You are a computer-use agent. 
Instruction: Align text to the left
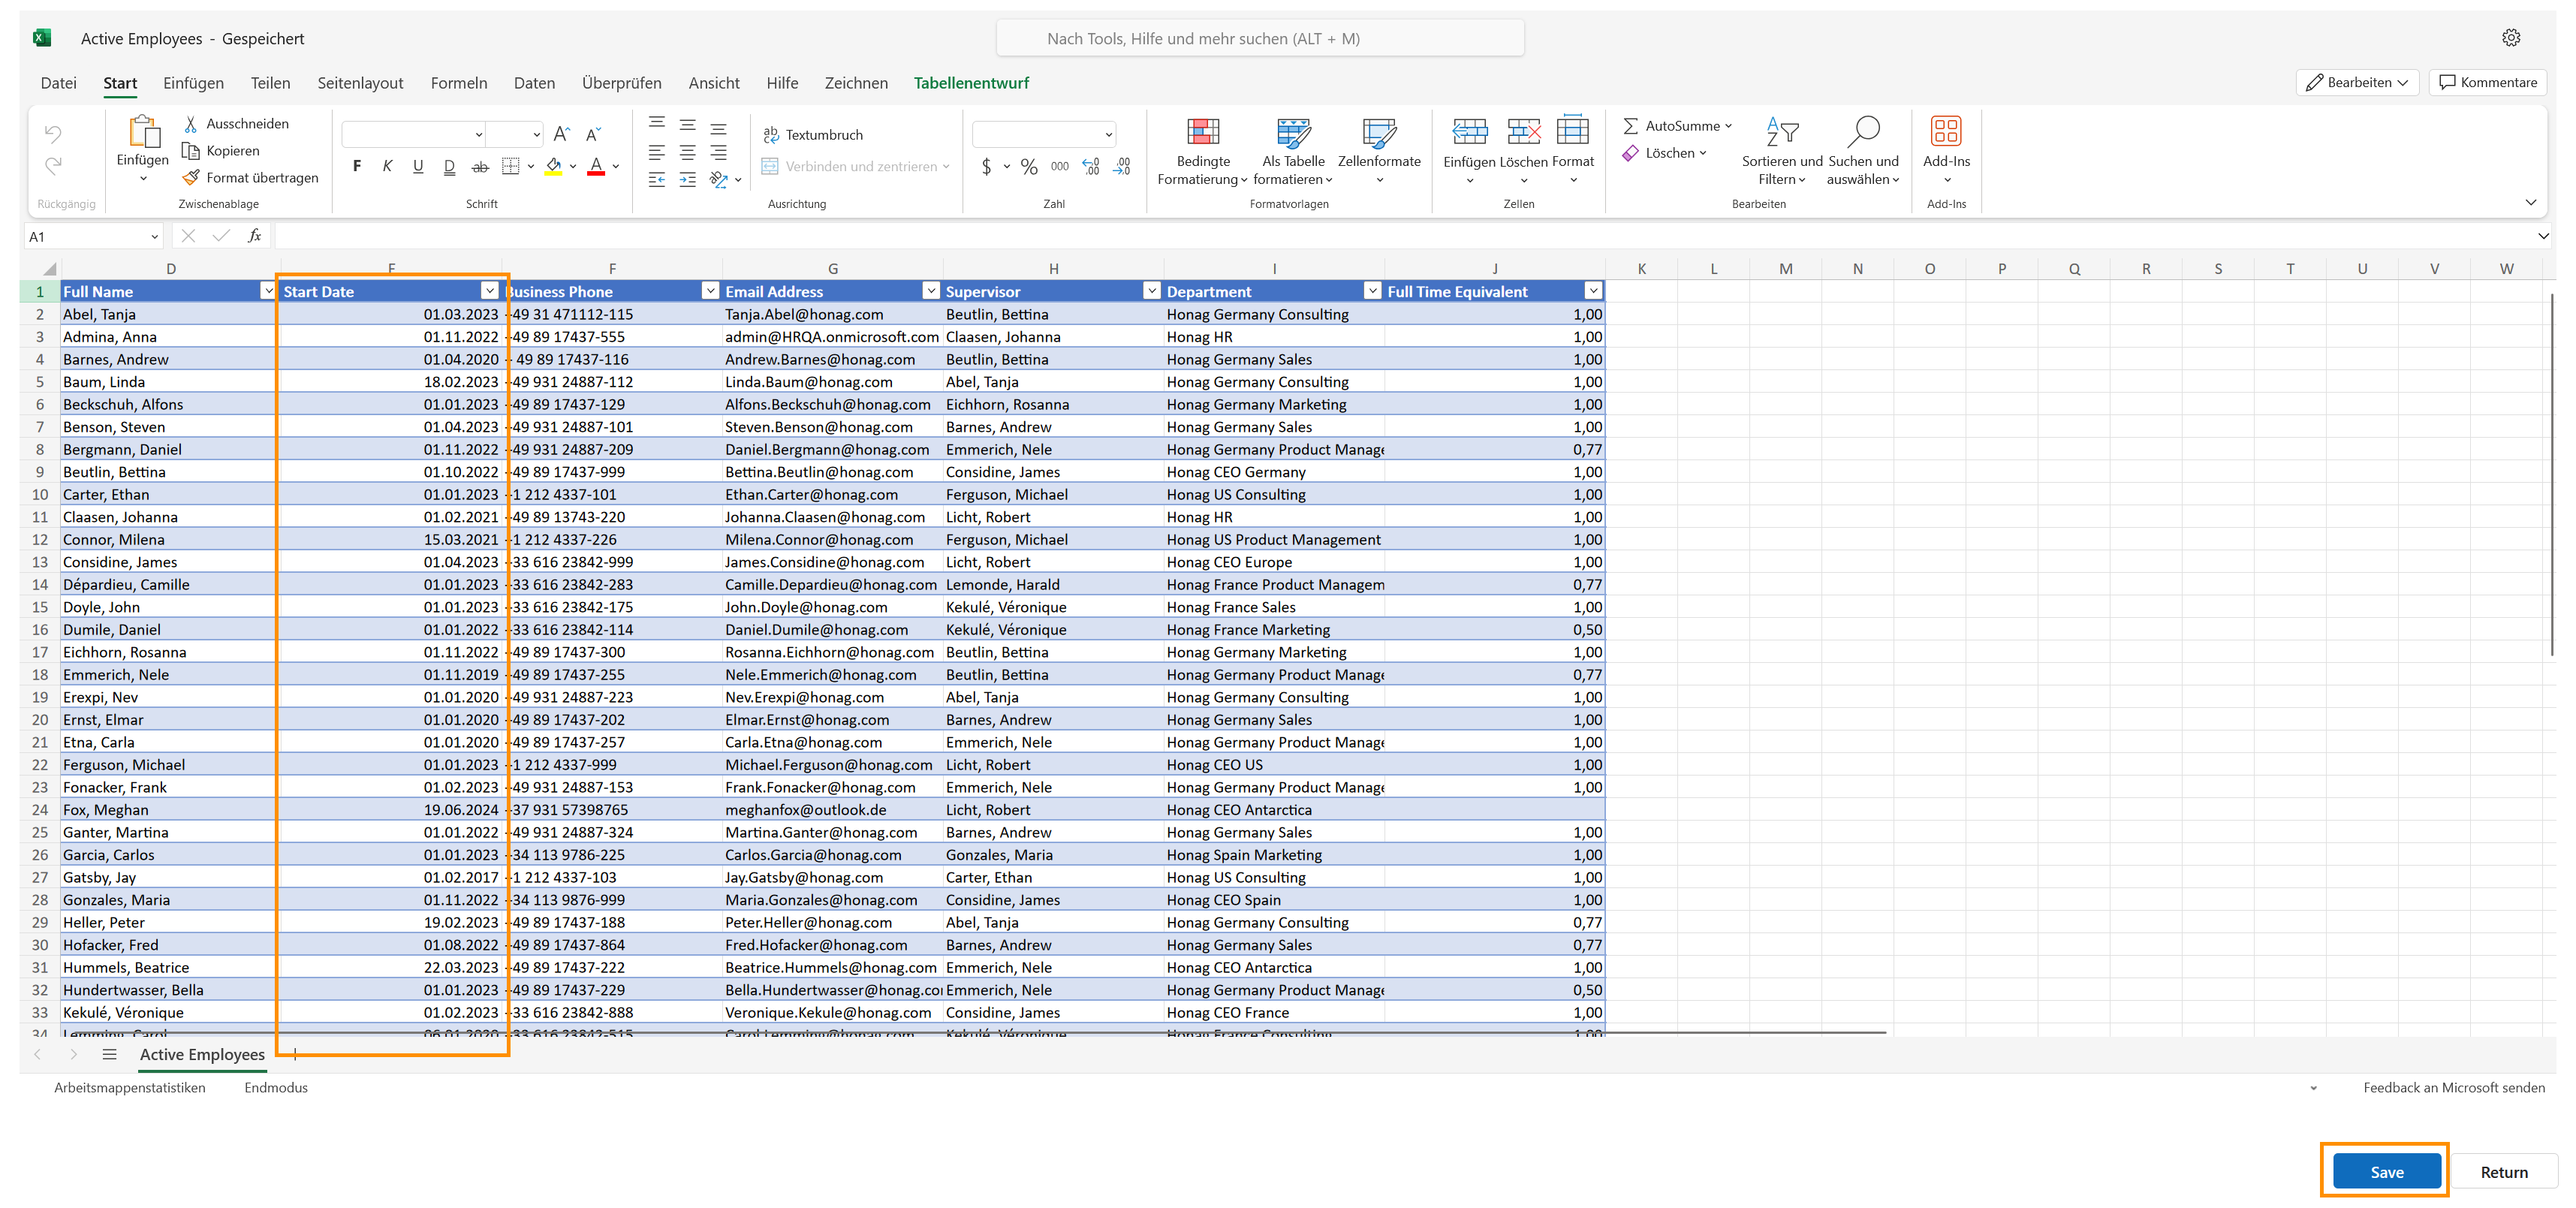(x=657, y=152)
